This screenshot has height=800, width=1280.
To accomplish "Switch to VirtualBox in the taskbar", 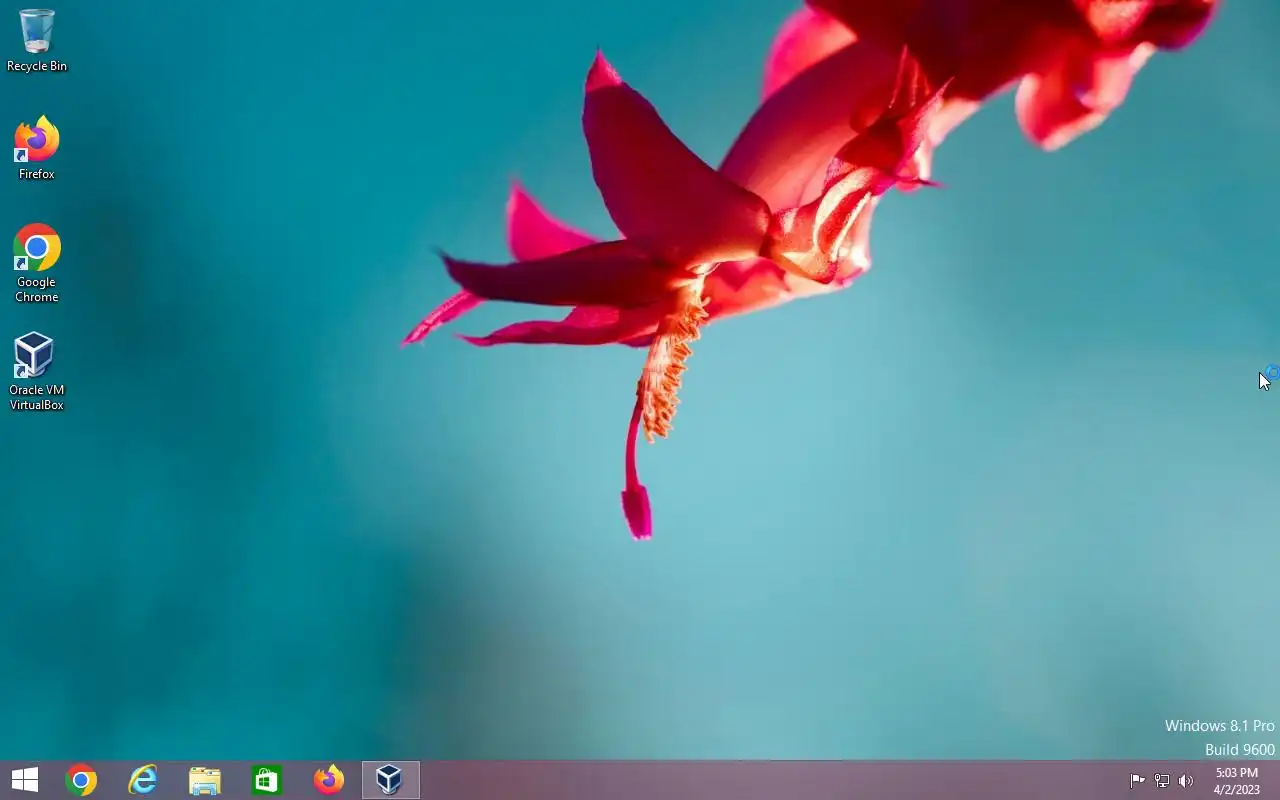I will [x=391, y=780].
